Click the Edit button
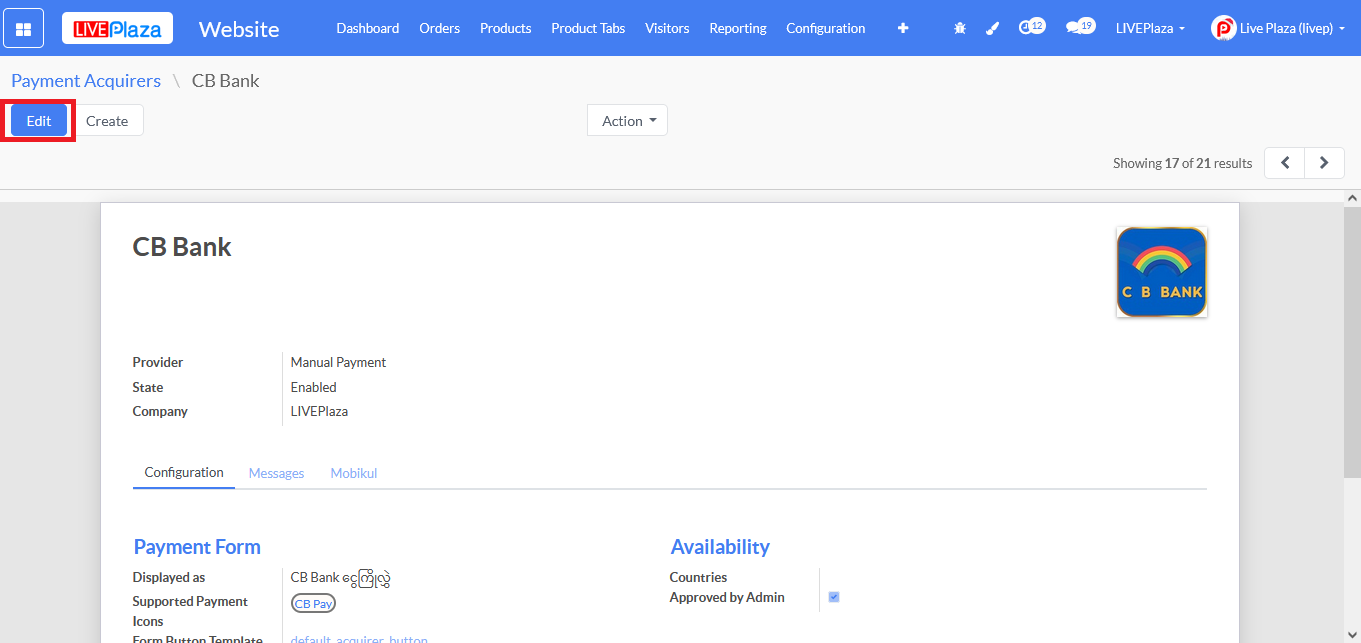 point(39,121)
